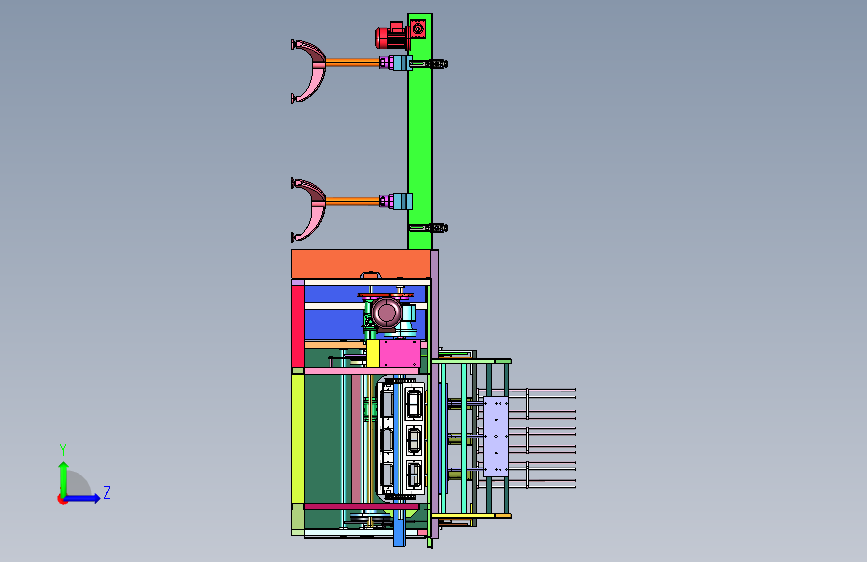Pick the magenta box beside yellow block
This screenshot has height=562, width=867.
click(x=400, y=354)
